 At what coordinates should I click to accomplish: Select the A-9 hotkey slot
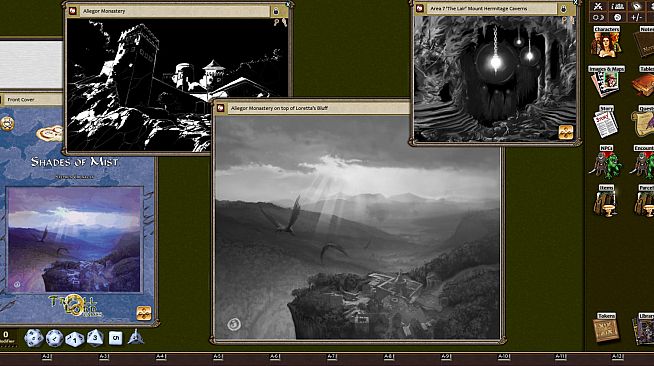(446, 357)
